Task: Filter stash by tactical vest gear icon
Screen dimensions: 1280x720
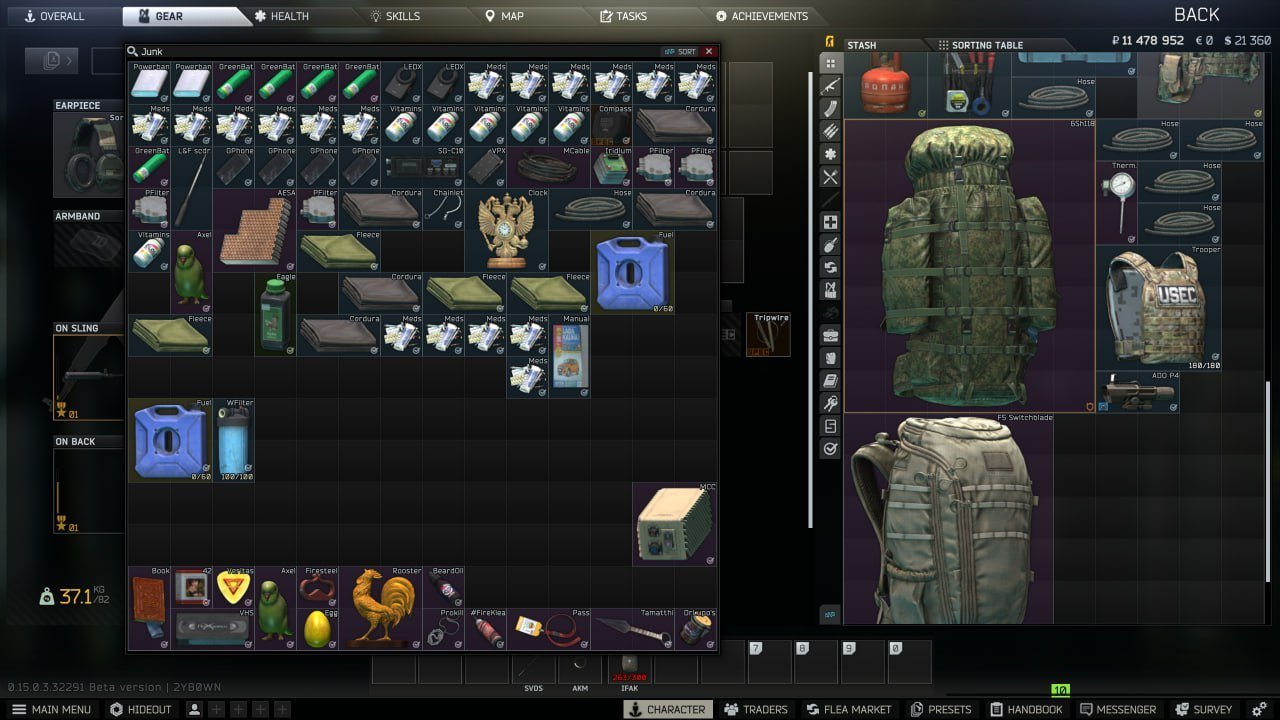Action: 830,290
